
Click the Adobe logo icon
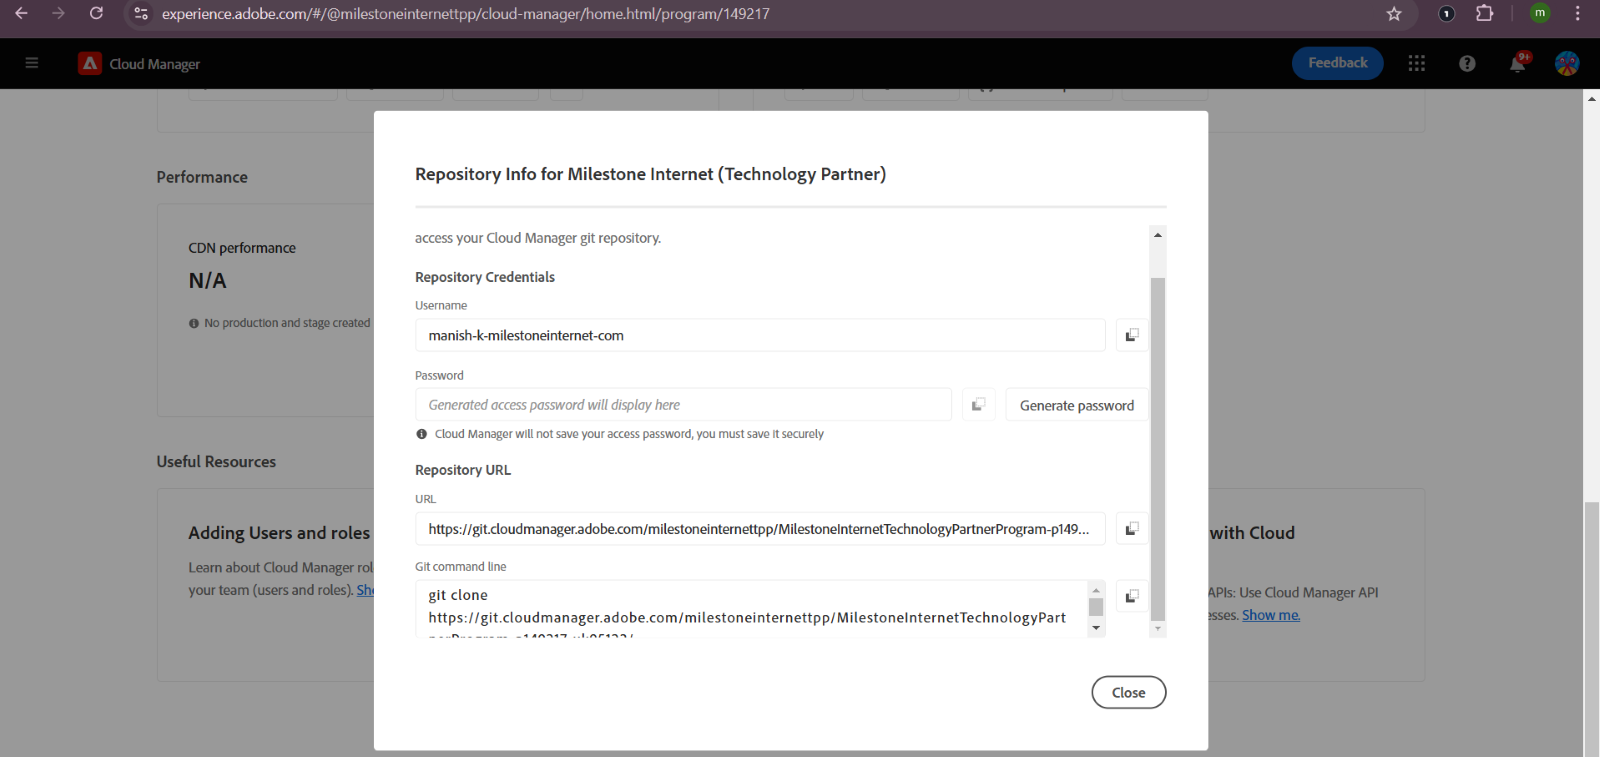coord(90,63)
